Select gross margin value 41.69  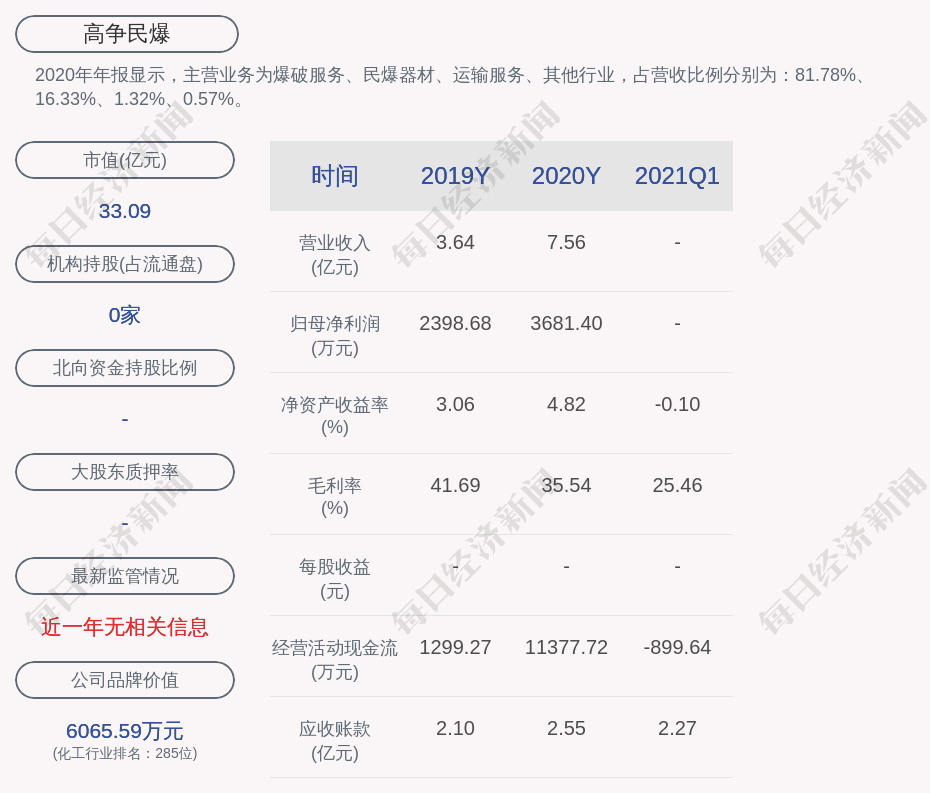[x=455, y=486]
